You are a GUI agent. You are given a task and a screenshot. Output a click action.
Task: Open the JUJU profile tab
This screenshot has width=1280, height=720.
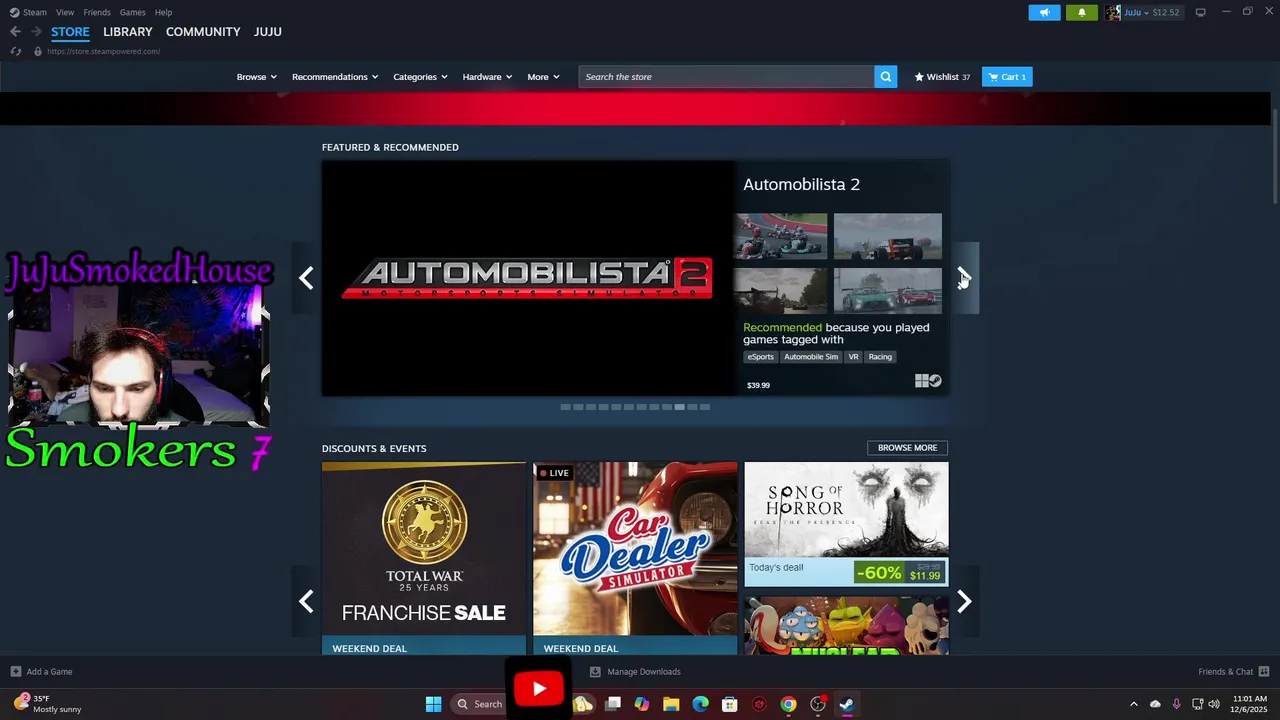(x=267, y=32)
